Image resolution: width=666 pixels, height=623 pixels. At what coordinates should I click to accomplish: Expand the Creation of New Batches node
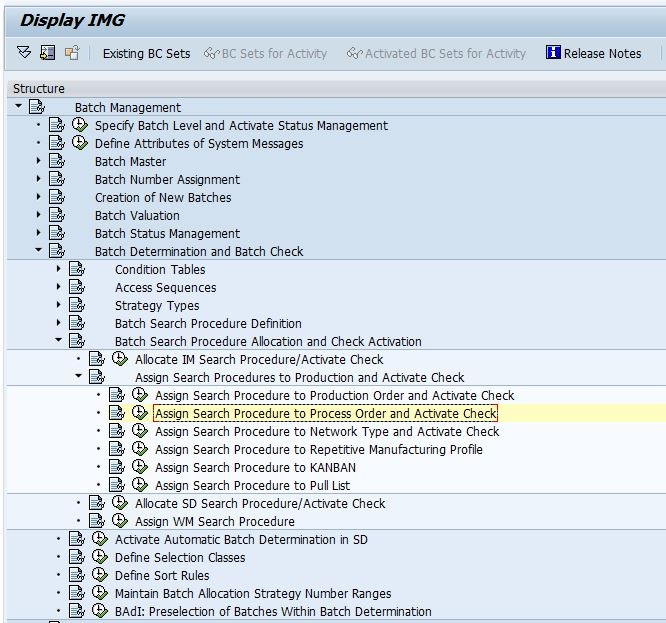39,197
